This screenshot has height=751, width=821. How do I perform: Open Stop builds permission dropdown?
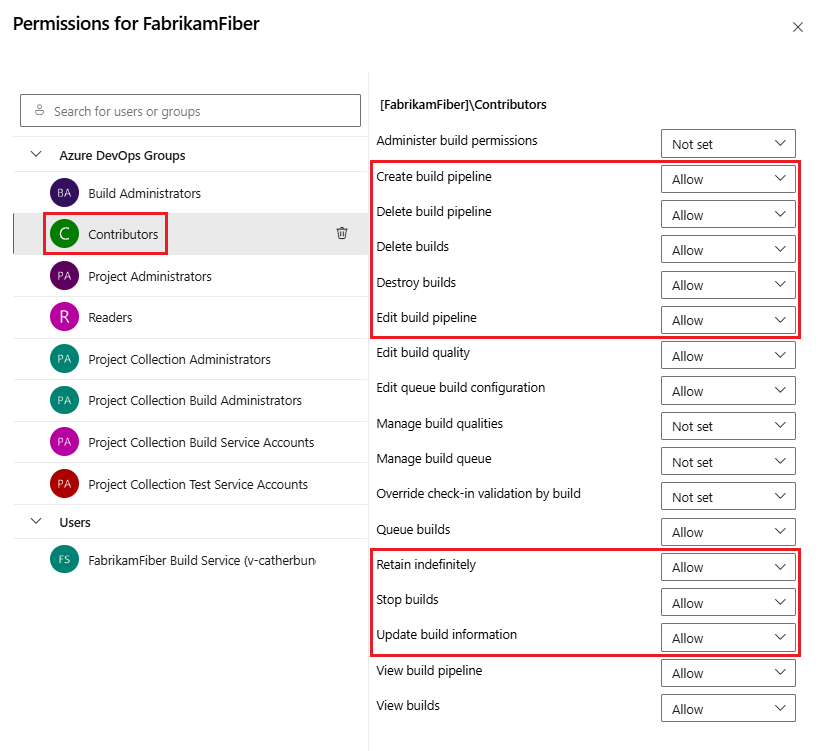(728, 602)
